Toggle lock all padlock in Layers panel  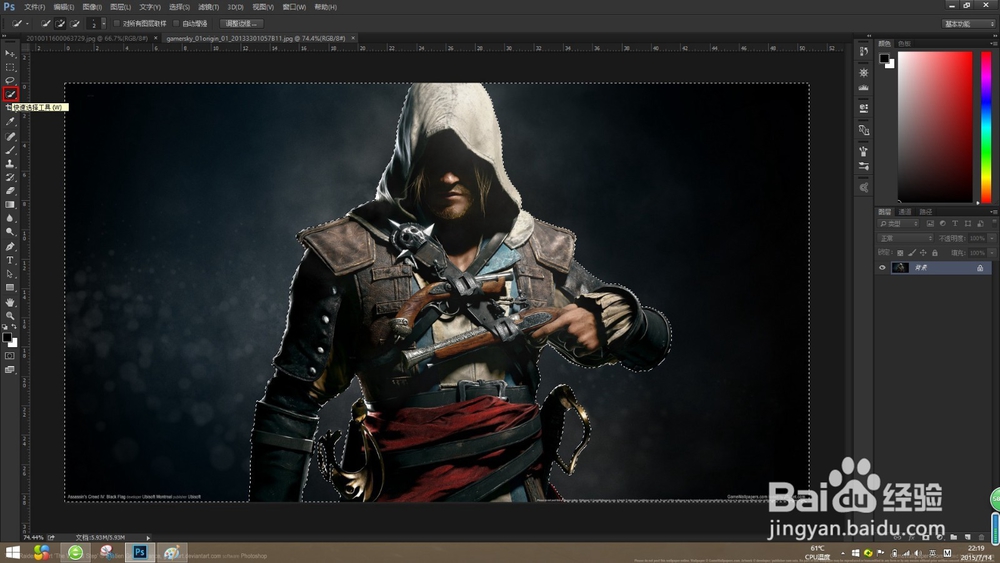(x=935, y=252)
